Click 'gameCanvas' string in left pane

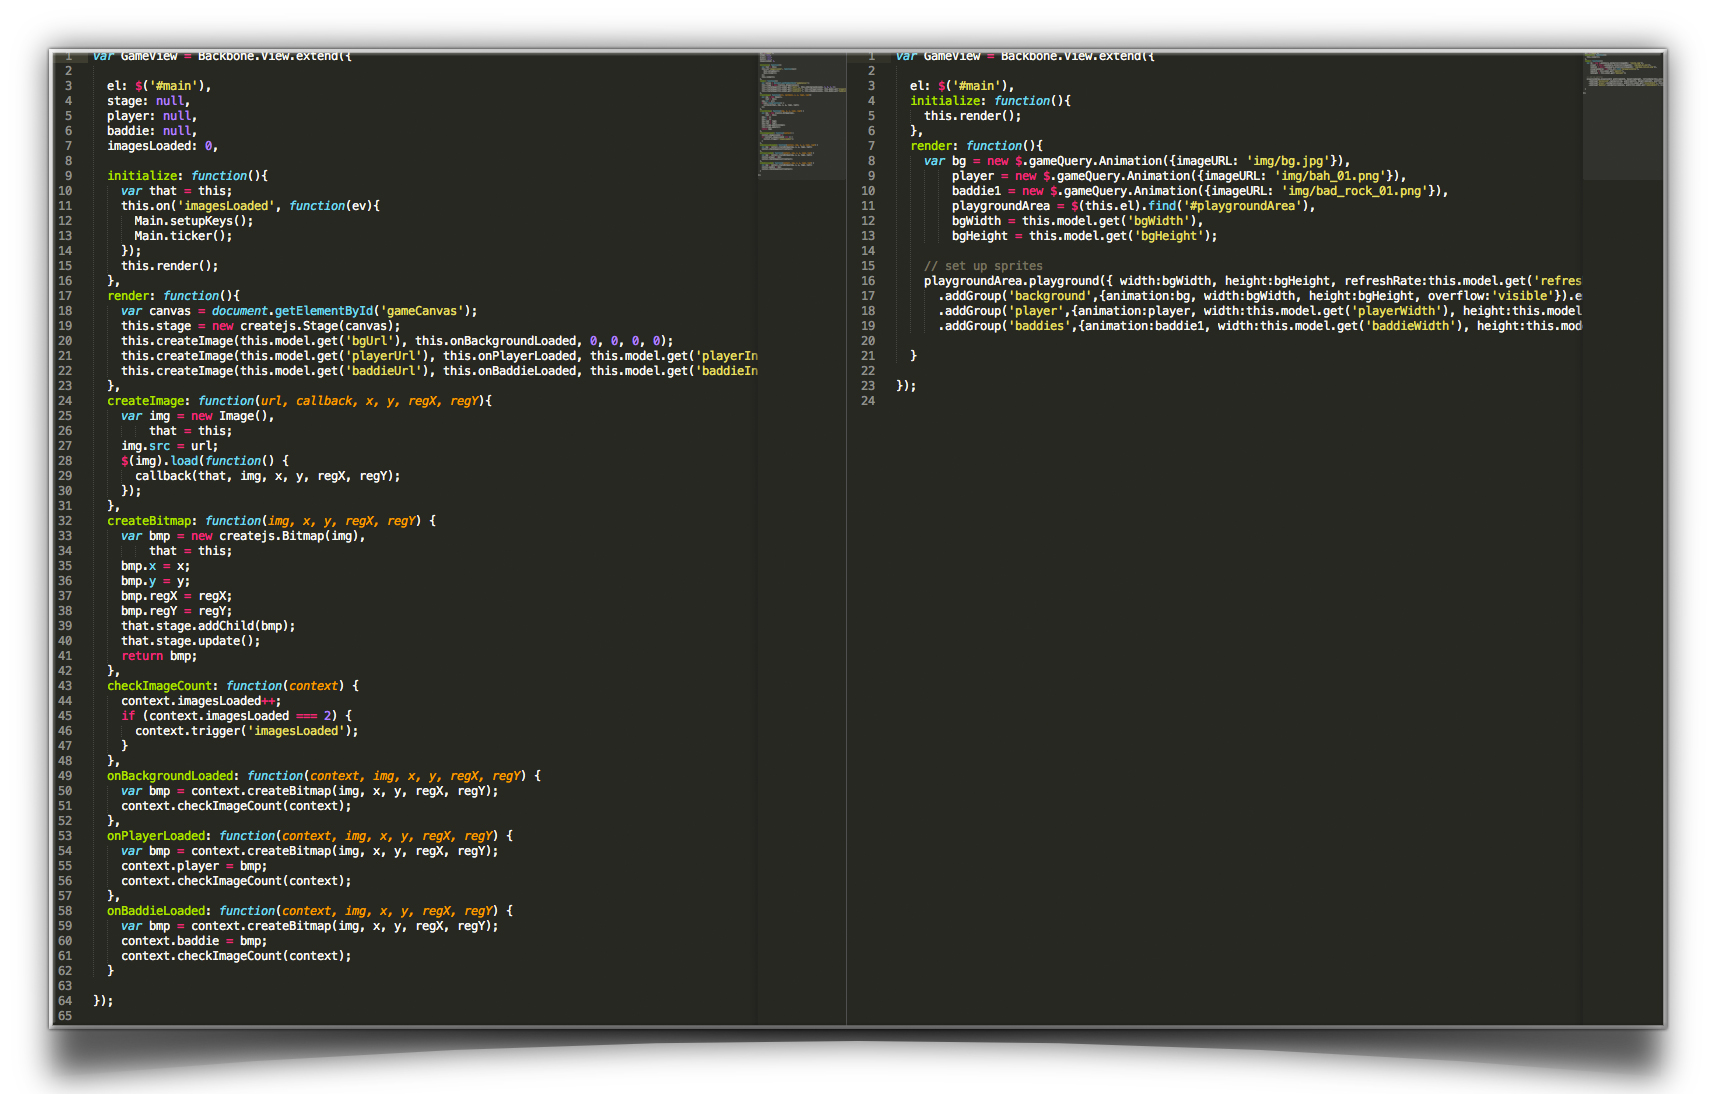click(x=422, y=311)
